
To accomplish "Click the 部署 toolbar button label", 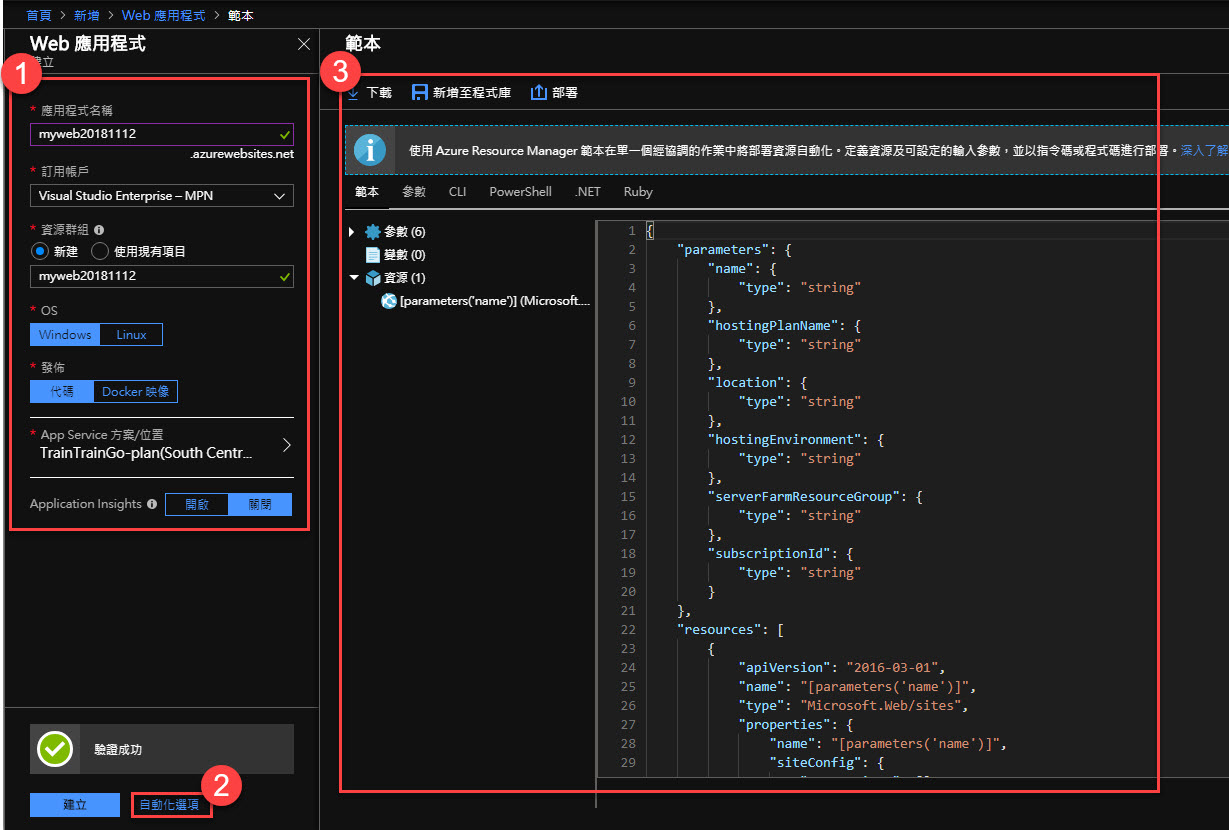I will click(565, 93).
